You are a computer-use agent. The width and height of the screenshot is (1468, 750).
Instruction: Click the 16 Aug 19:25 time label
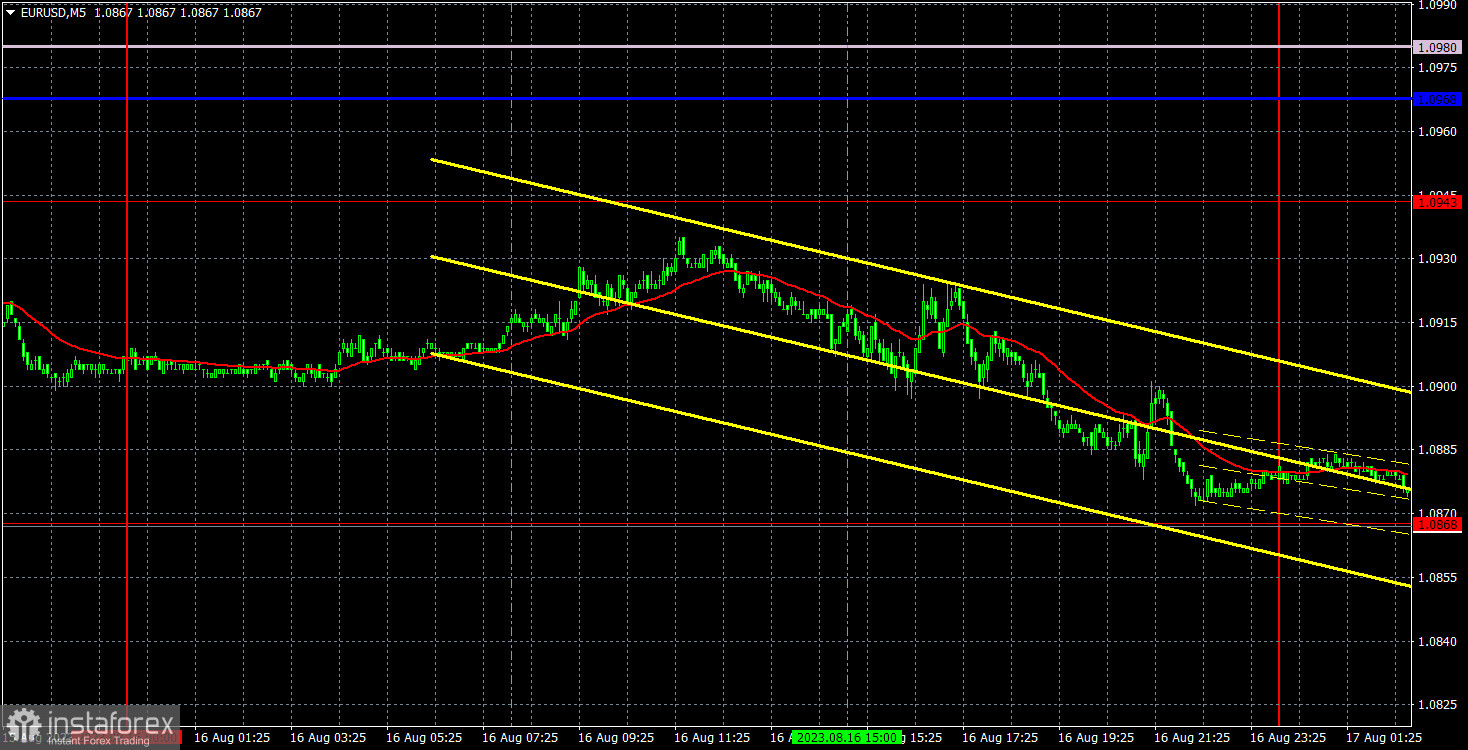pos(1096,737)
